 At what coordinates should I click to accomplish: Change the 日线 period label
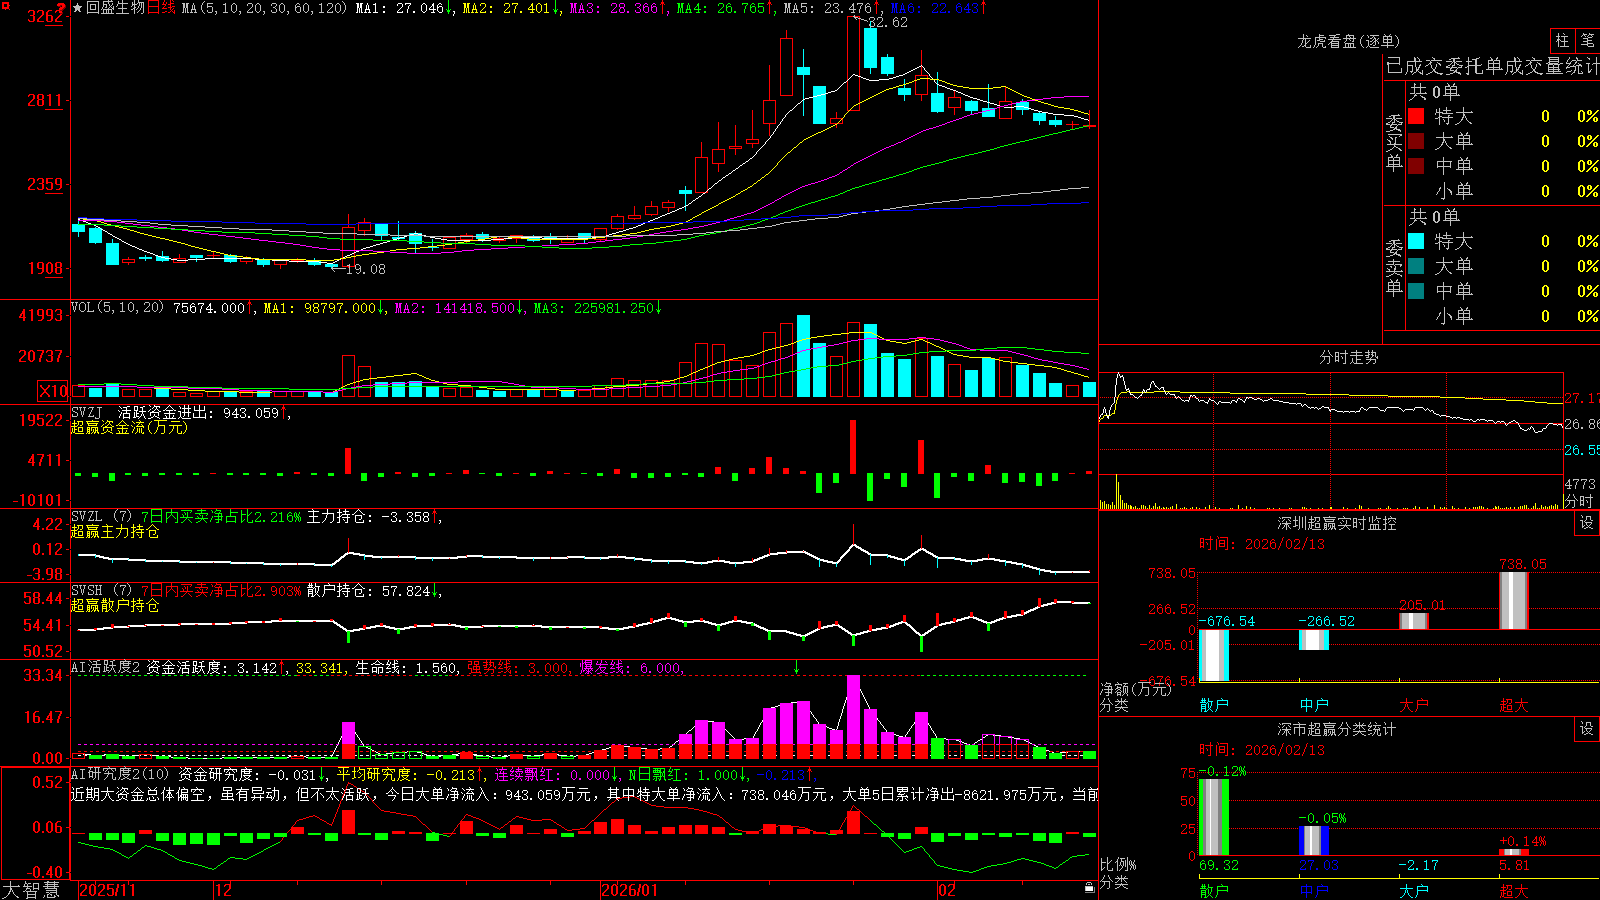tap(161, 8)
